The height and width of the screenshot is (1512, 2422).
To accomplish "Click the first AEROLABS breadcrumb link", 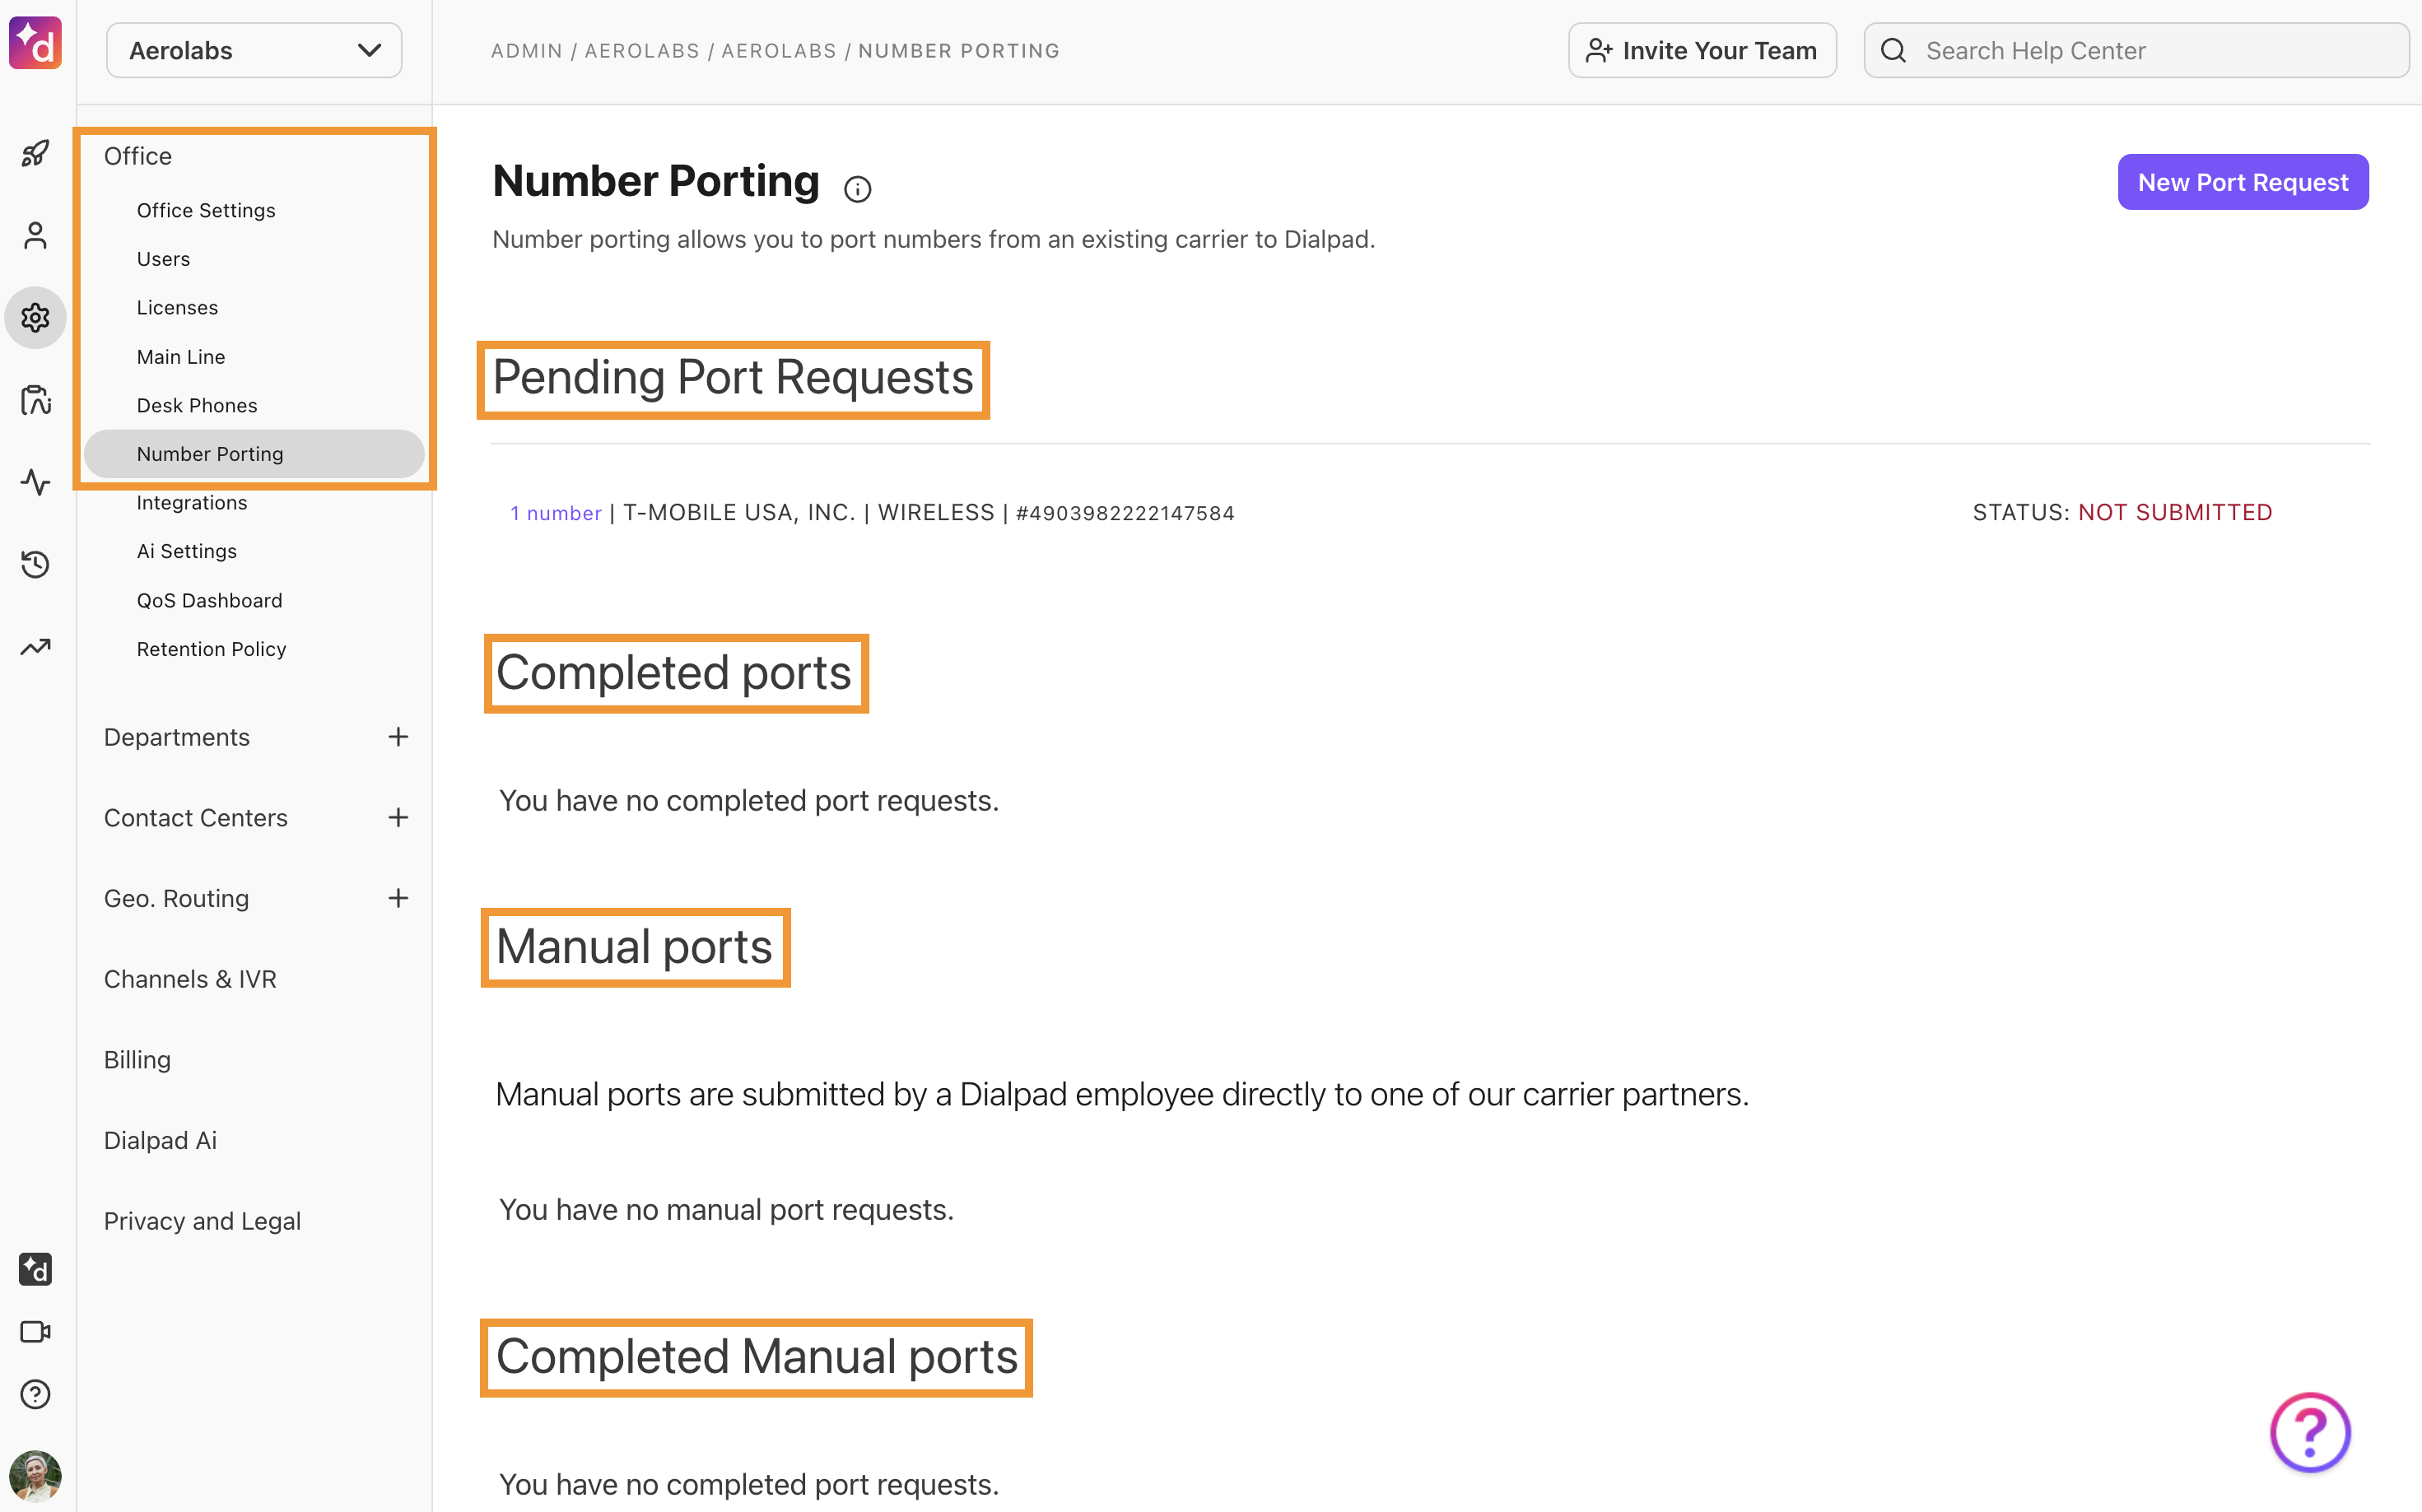I will coord(642,51).
